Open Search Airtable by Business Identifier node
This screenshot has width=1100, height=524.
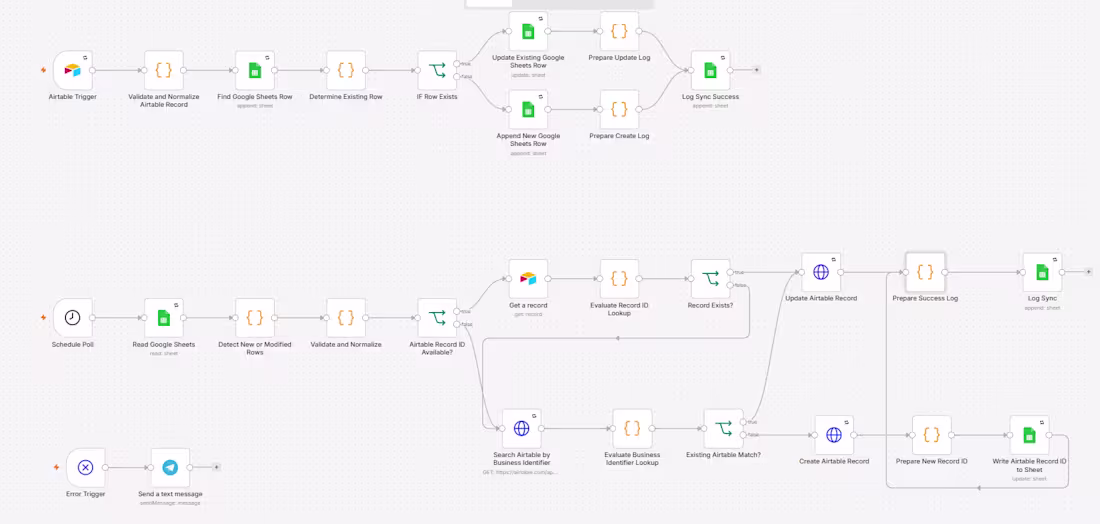[521, 428]
